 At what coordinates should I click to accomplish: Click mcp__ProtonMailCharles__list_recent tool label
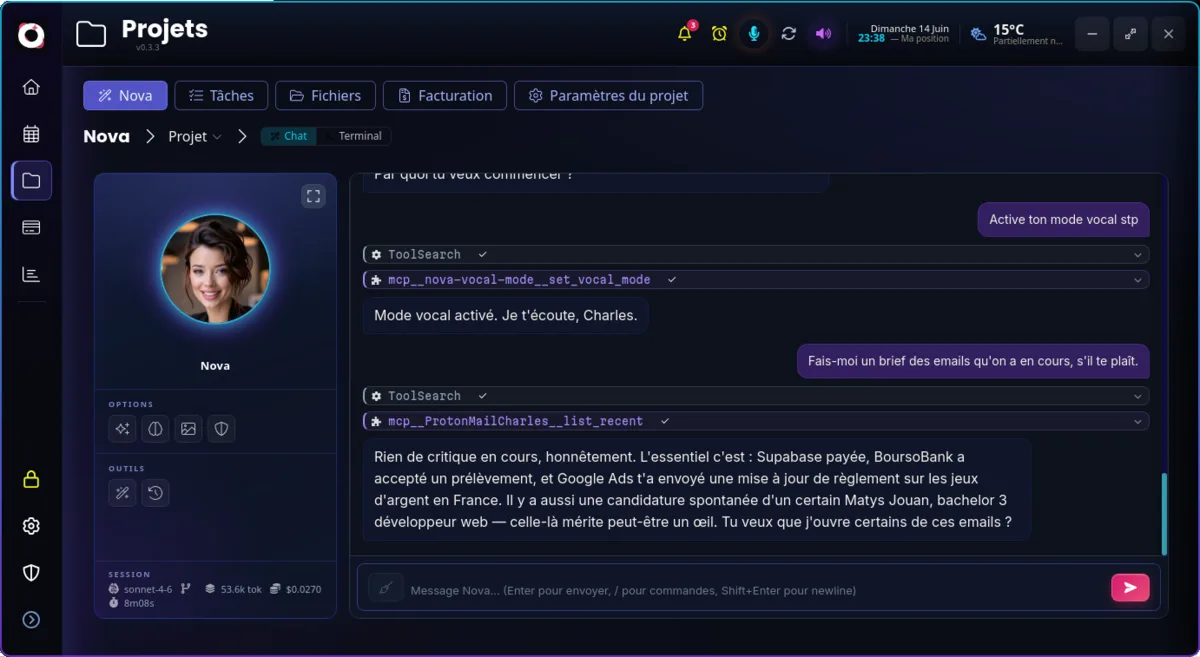pyautogui.click(x=515, y=422)
